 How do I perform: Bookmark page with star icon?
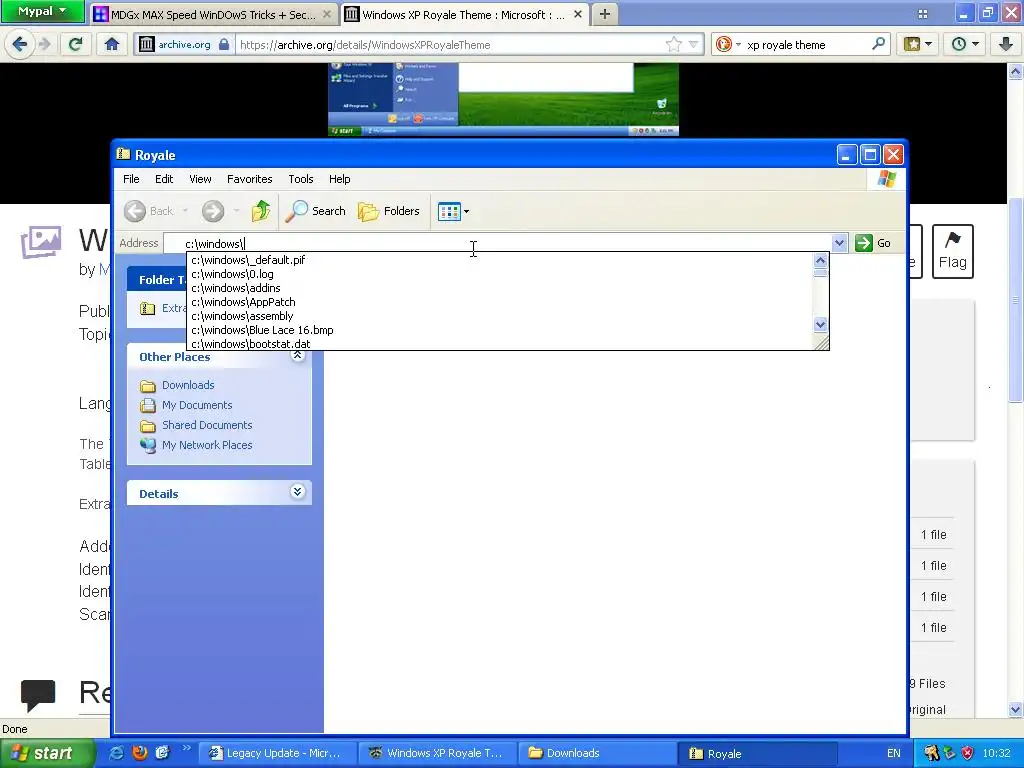click(674, 44)
